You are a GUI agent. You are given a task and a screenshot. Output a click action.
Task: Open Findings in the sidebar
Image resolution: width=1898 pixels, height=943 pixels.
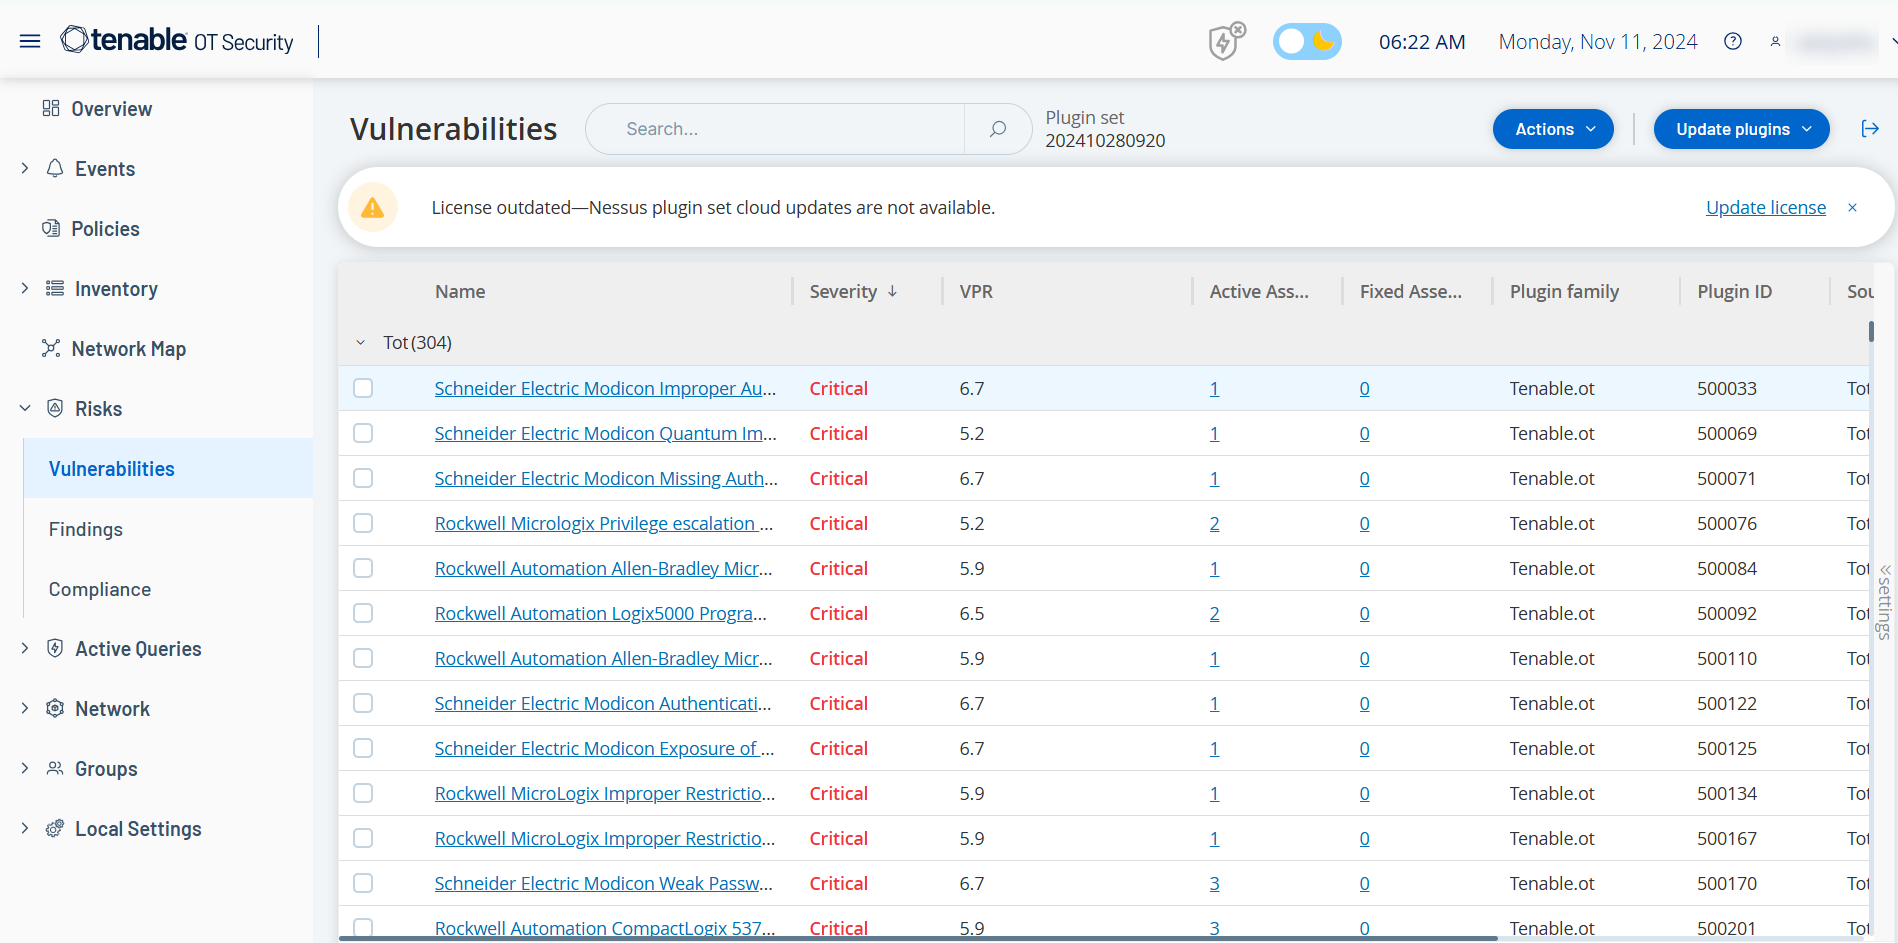point(86,529)
